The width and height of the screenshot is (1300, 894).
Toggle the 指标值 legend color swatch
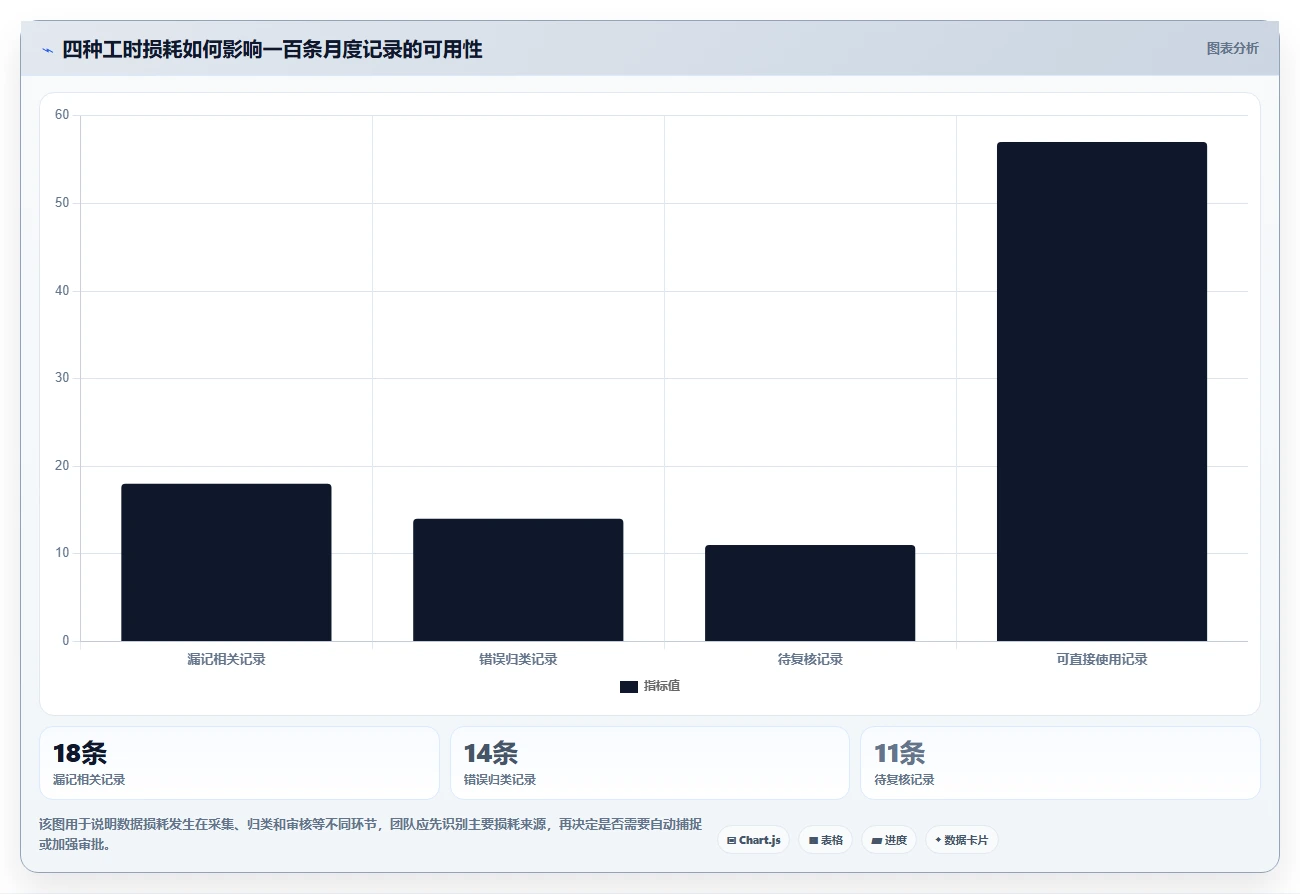pyautogui.click(x=629, y=686)
